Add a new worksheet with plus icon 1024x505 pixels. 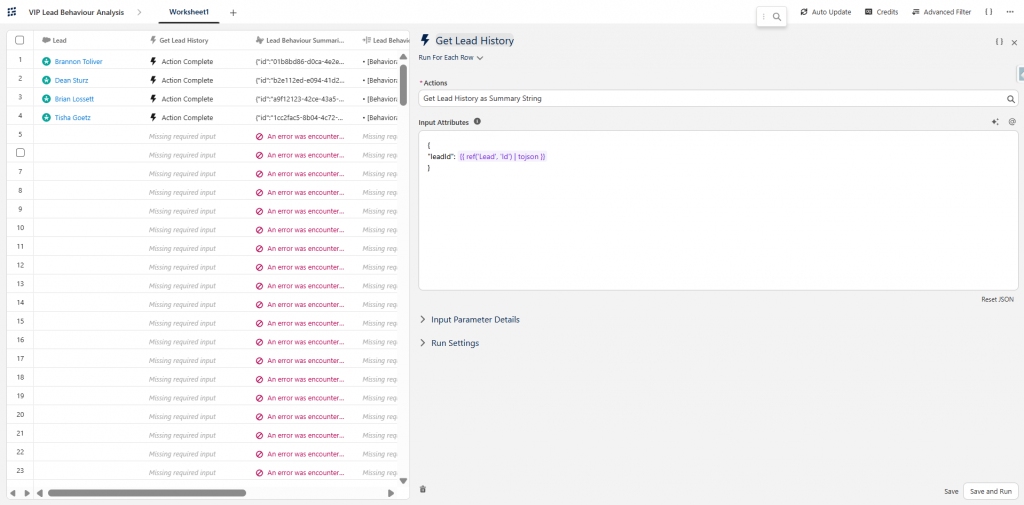(x=233, y=12)
